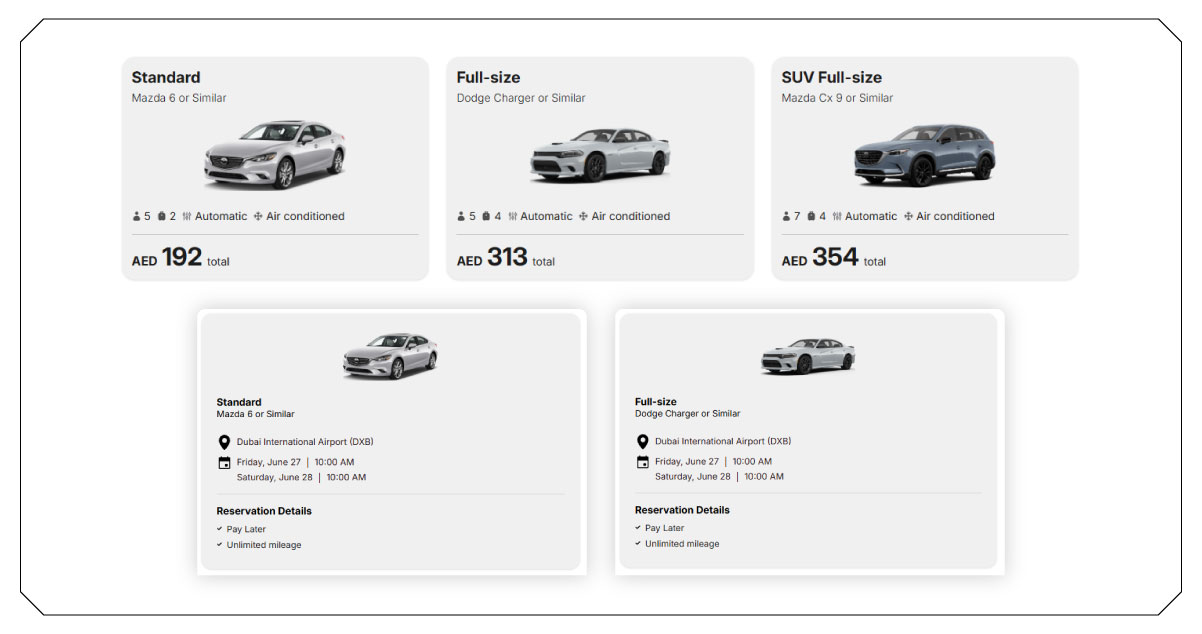Select the SUV Full-size card heading
1202x634 pixels.
click(x=834, y=76)
